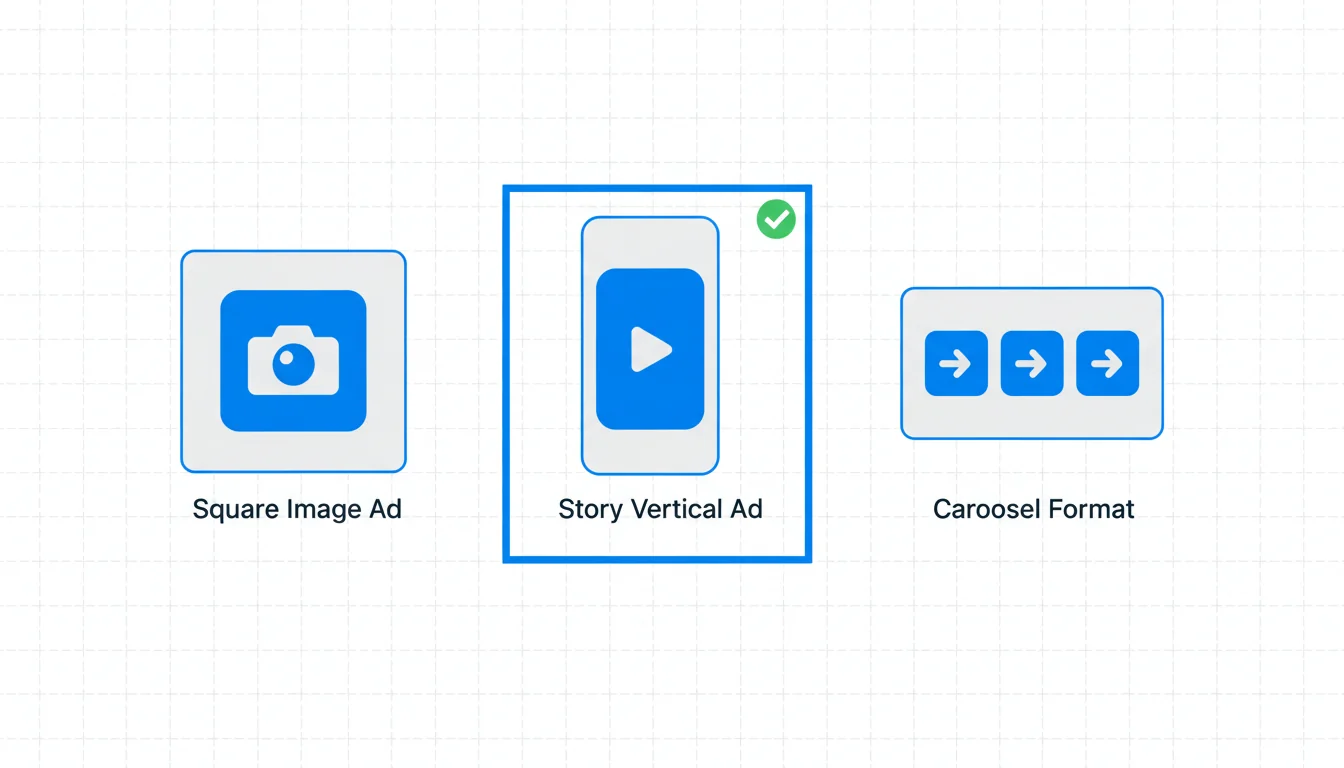This screenshot has height=768, width=1344.
Task: Click the "Story Vertical Ad" label
Action: pos(660,509)
